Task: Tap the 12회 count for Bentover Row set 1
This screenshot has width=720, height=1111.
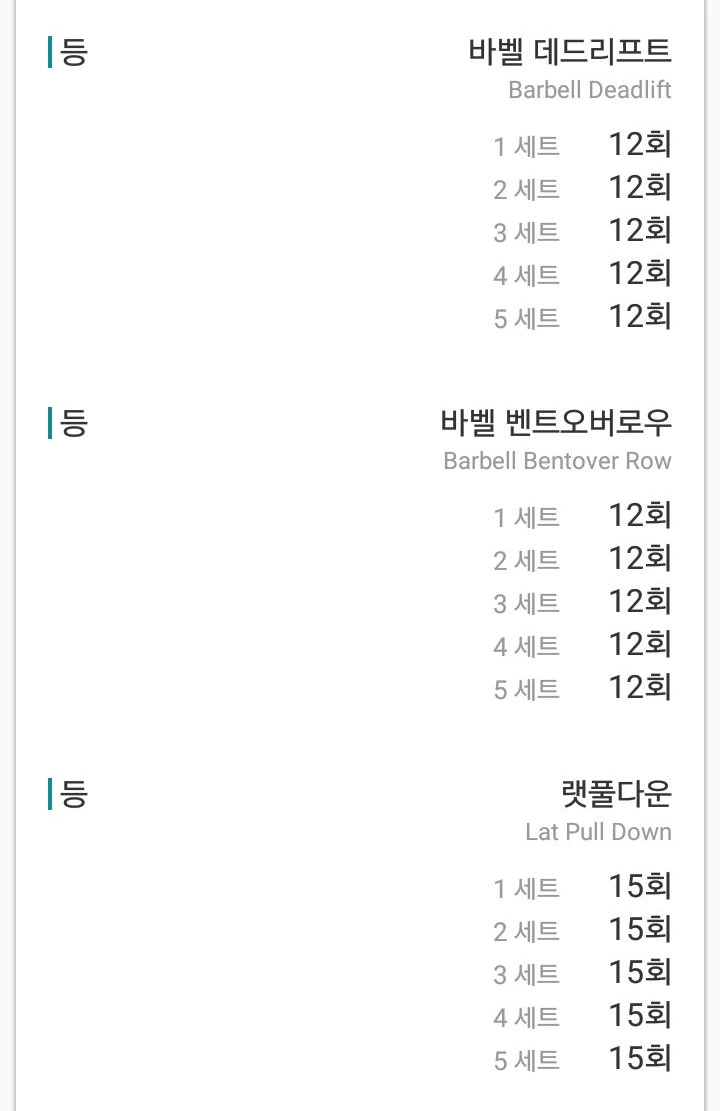Action: 639,516
